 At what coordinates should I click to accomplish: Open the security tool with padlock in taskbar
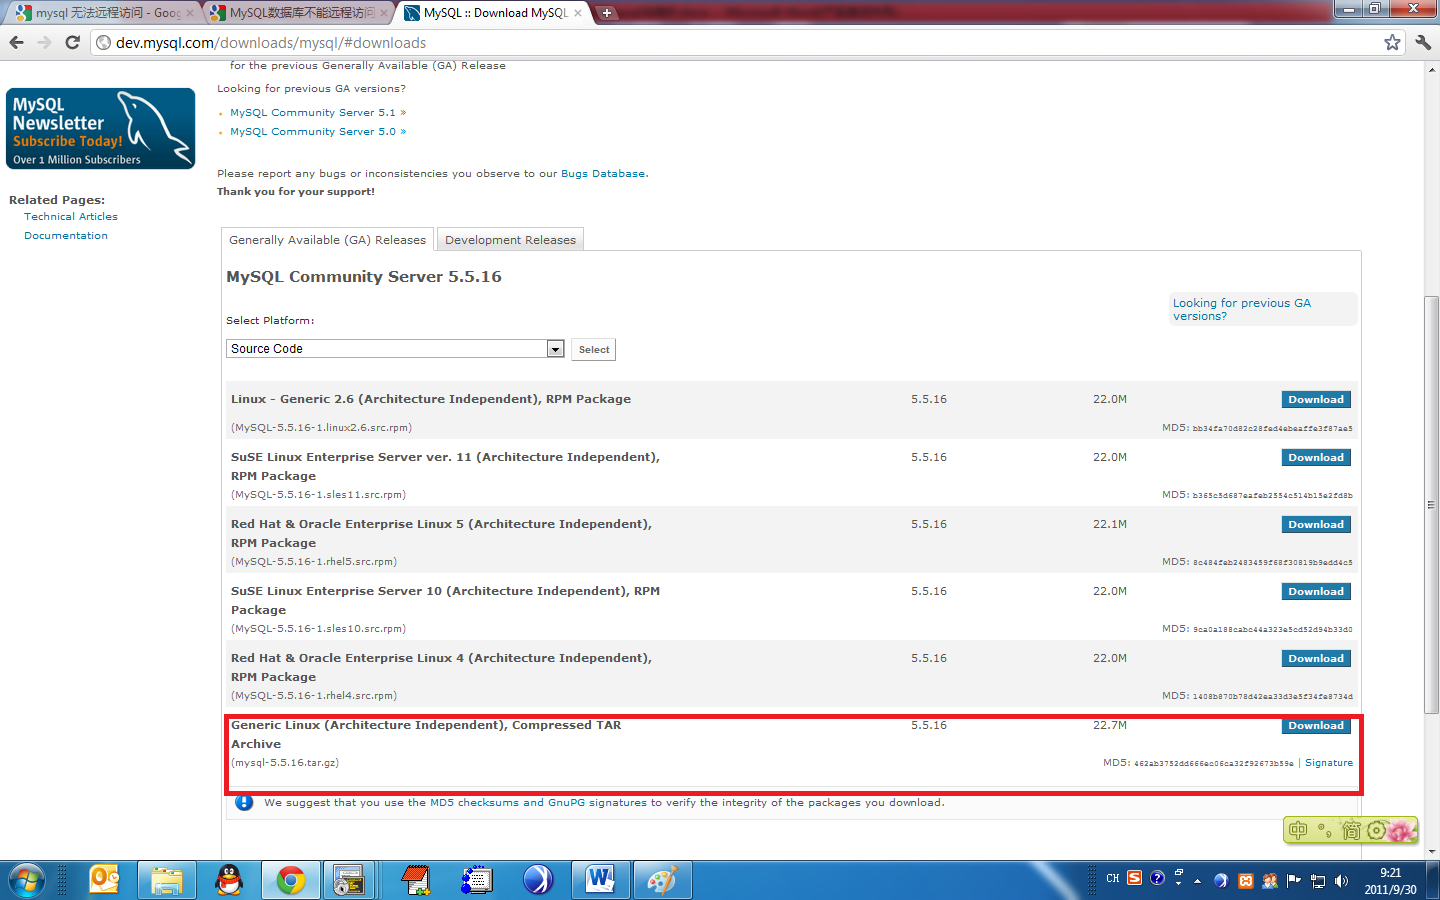(x=348, y=881)
